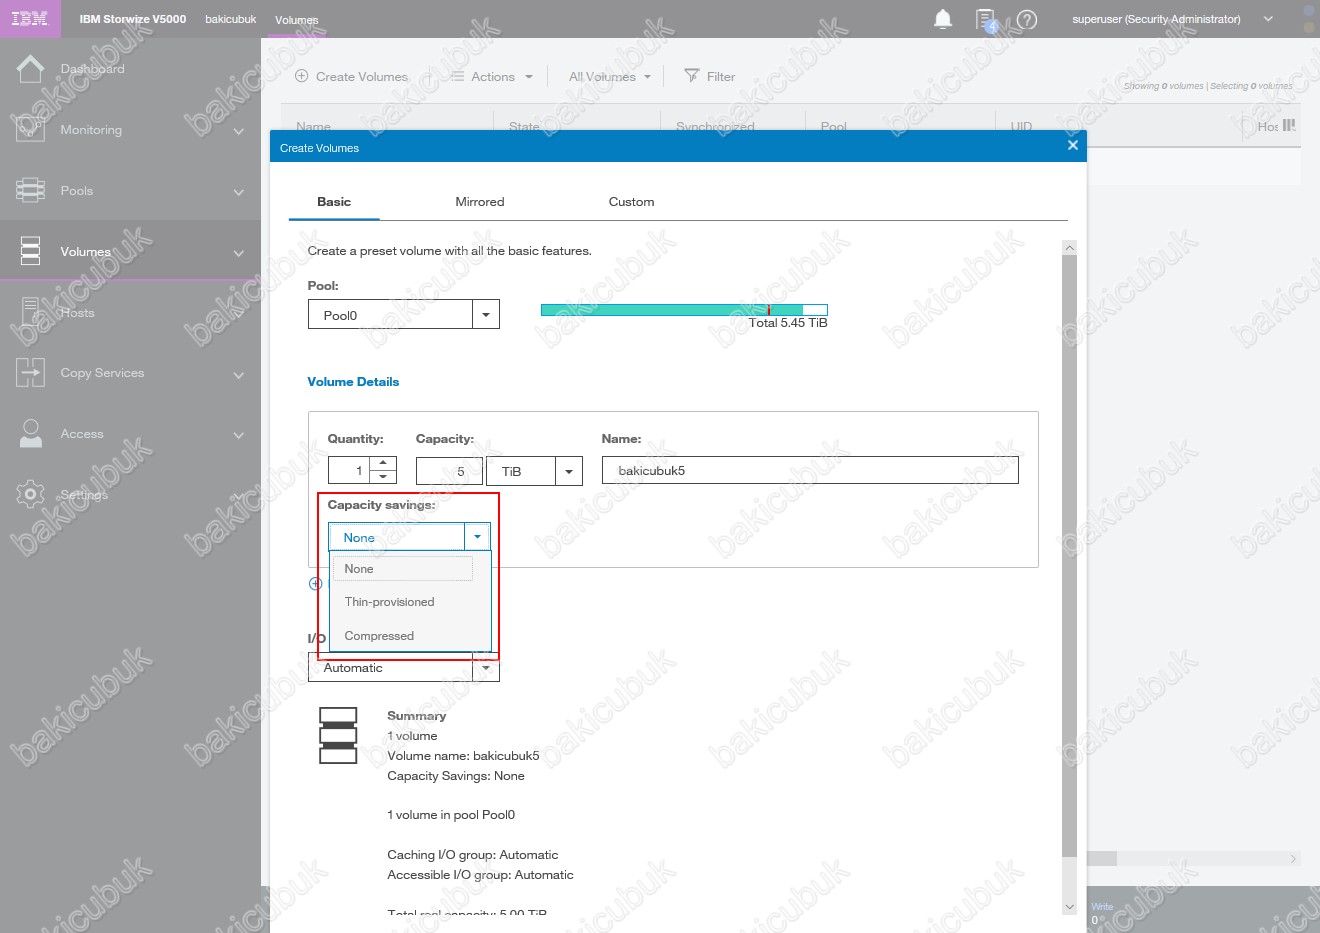Image resolution: width=1320 pixels, height=933 pixels.
Task: Switch to the Custom tab
Action: 631,201
